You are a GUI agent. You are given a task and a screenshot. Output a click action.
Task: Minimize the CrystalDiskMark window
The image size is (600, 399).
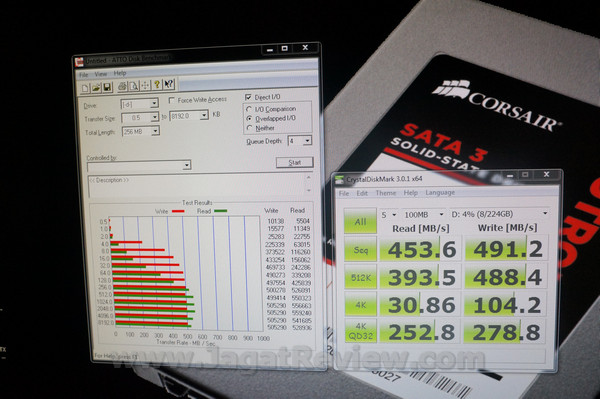509,175
